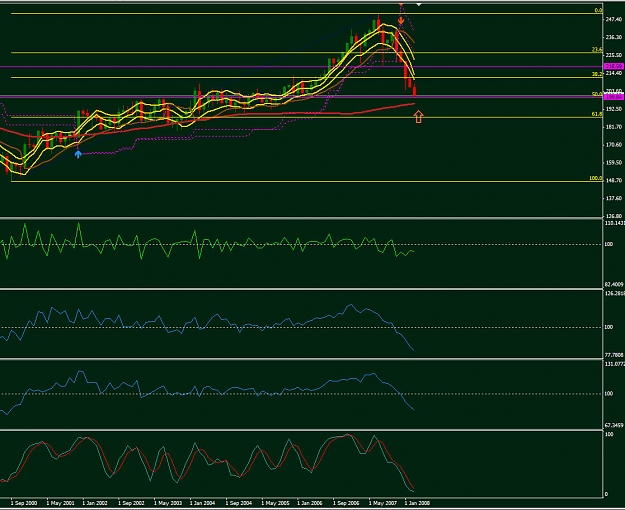Image resolution: width=625 pixels, height=510 pixels.
Task: Click the 1 Jan 2004 date label
Action: 202,503
